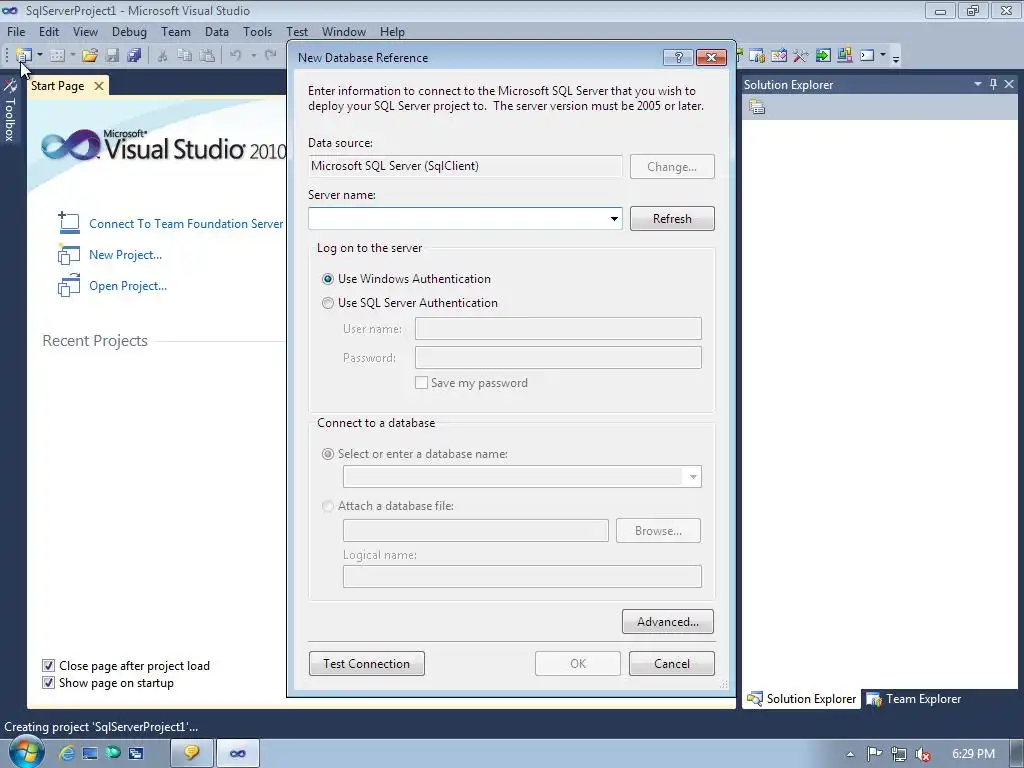Click the Copy toolbar icon
This screenshot has height=768, width=1024.
click(185, 56)
